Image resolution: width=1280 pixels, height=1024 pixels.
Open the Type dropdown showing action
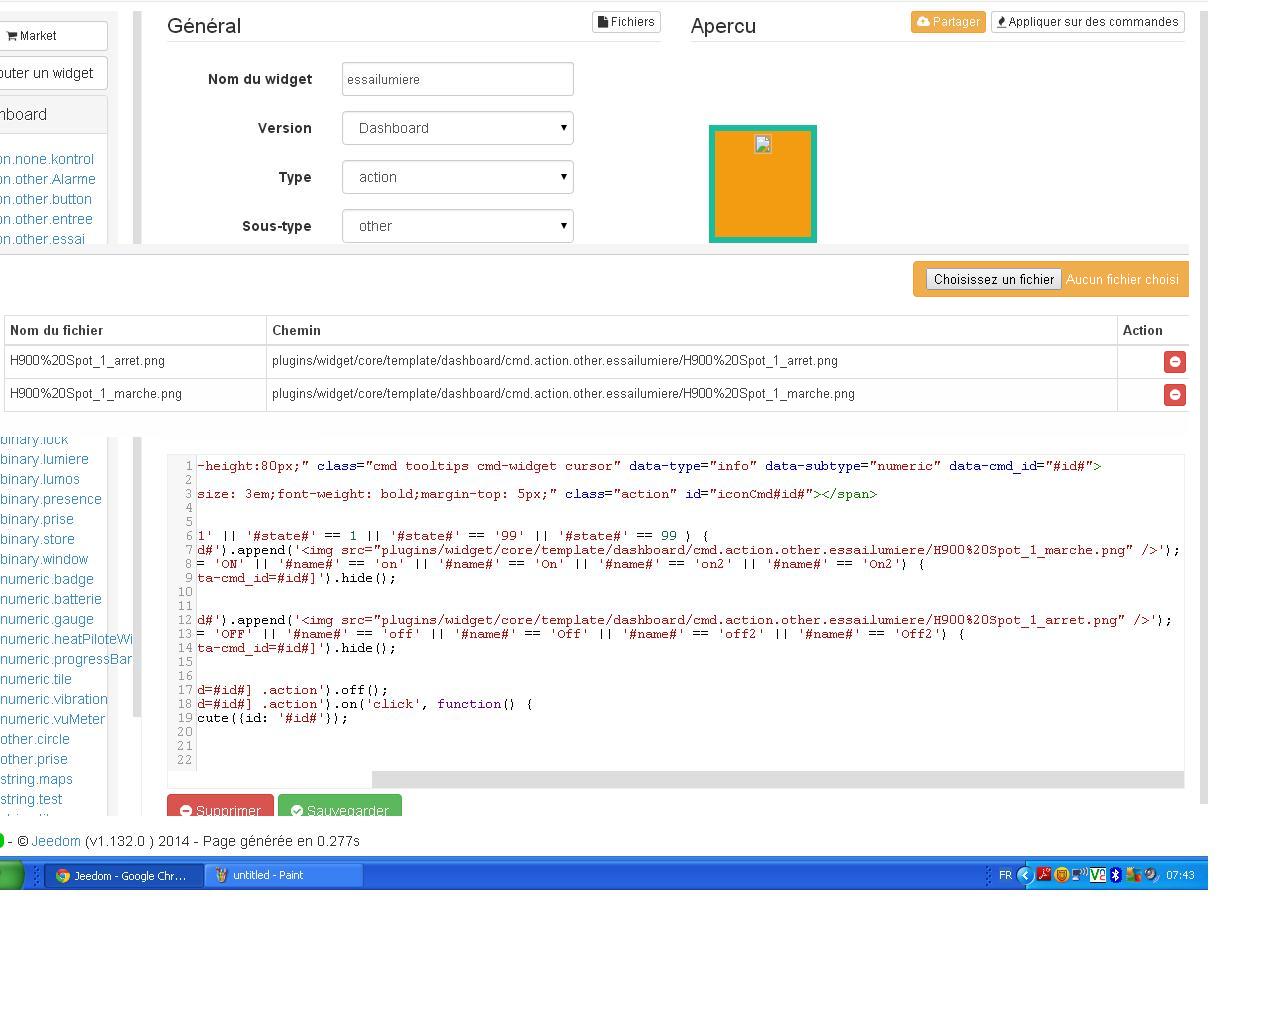click(458, 177)
